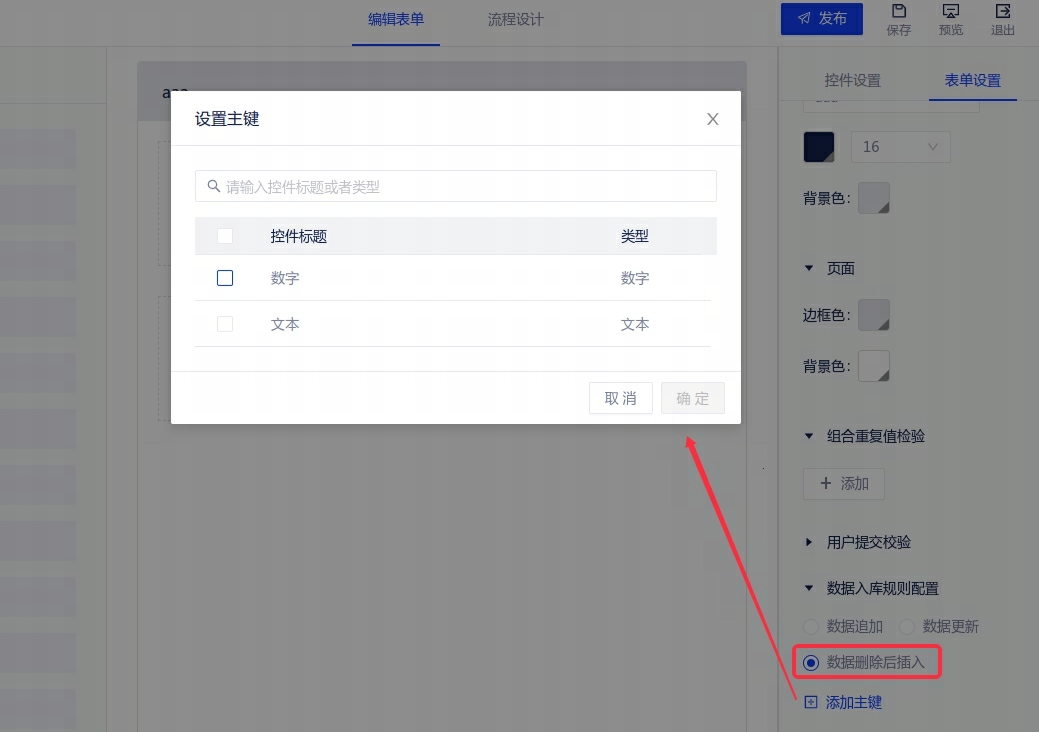Click the Exit (退出) icon
Image resolution: width=1039 pixels, height=732 pixels.
coord(1002,13)
